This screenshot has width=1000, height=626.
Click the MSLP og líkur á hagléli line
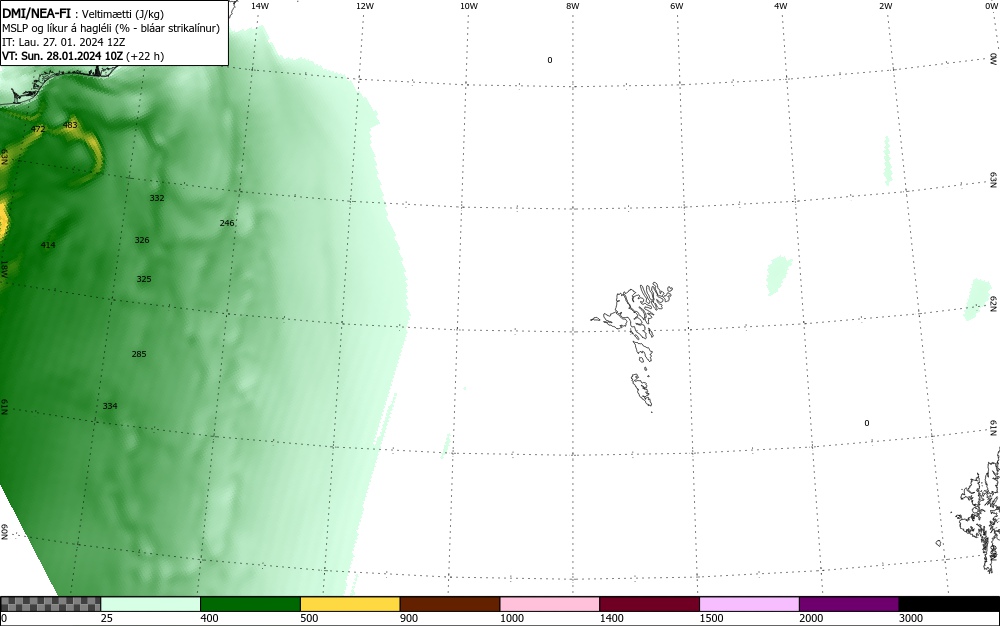(111, 28)
